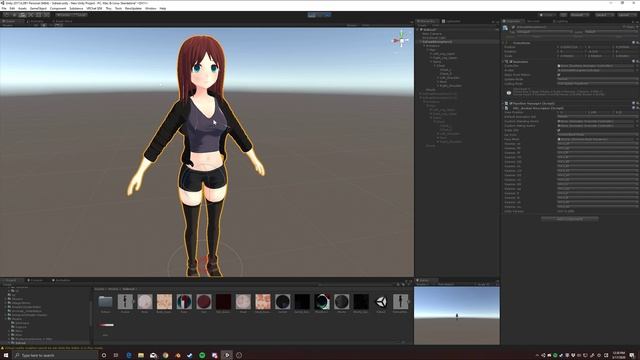Select the Unity scene asset in Project

[x=381, y=302]
